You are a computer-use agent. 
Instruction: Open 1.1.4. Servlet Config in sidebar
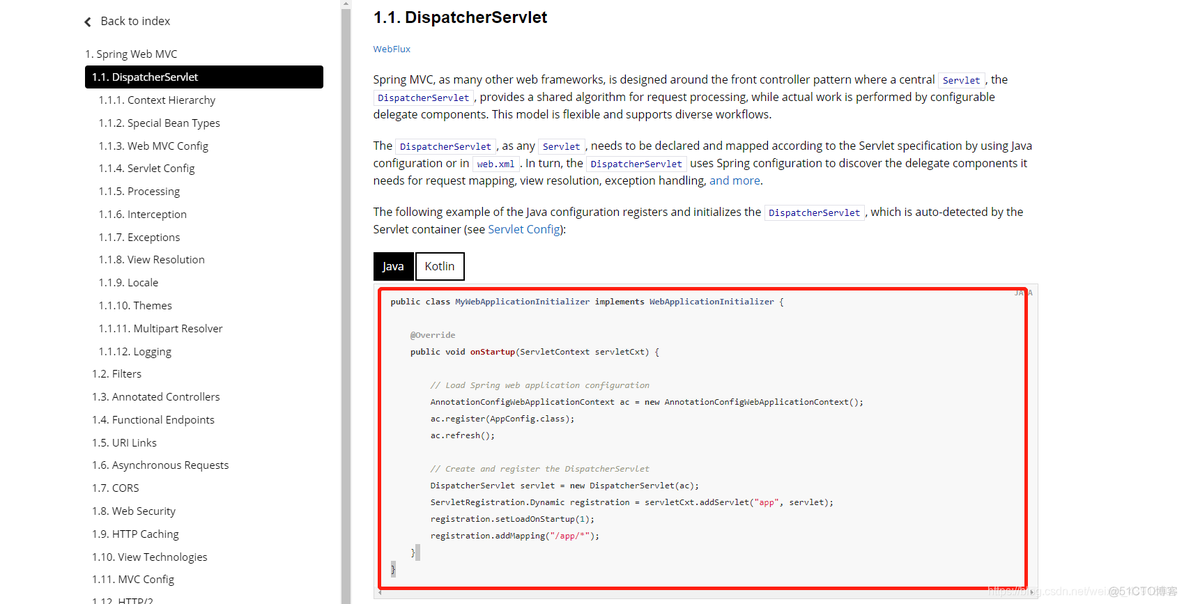coord(146,168)
